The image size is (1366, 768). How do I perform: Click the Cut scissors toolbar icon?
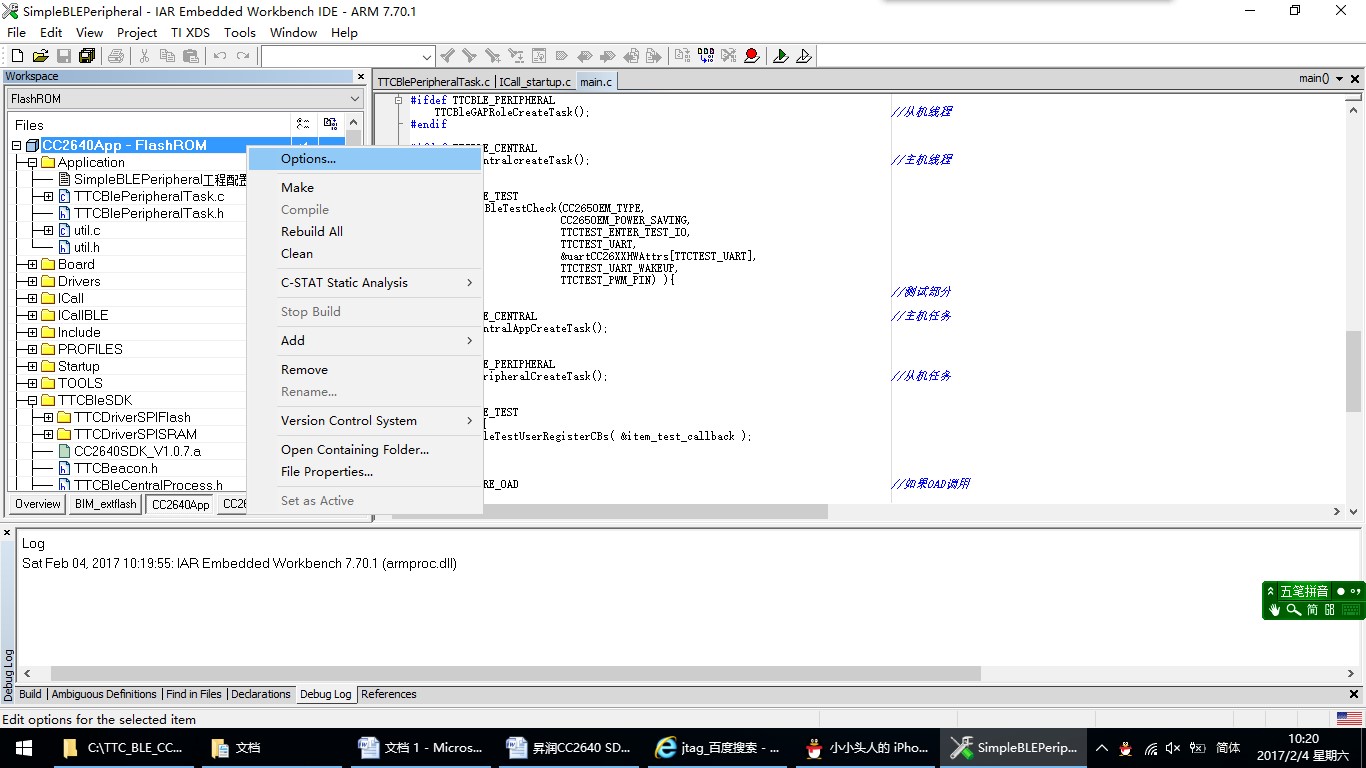(145, 56)
